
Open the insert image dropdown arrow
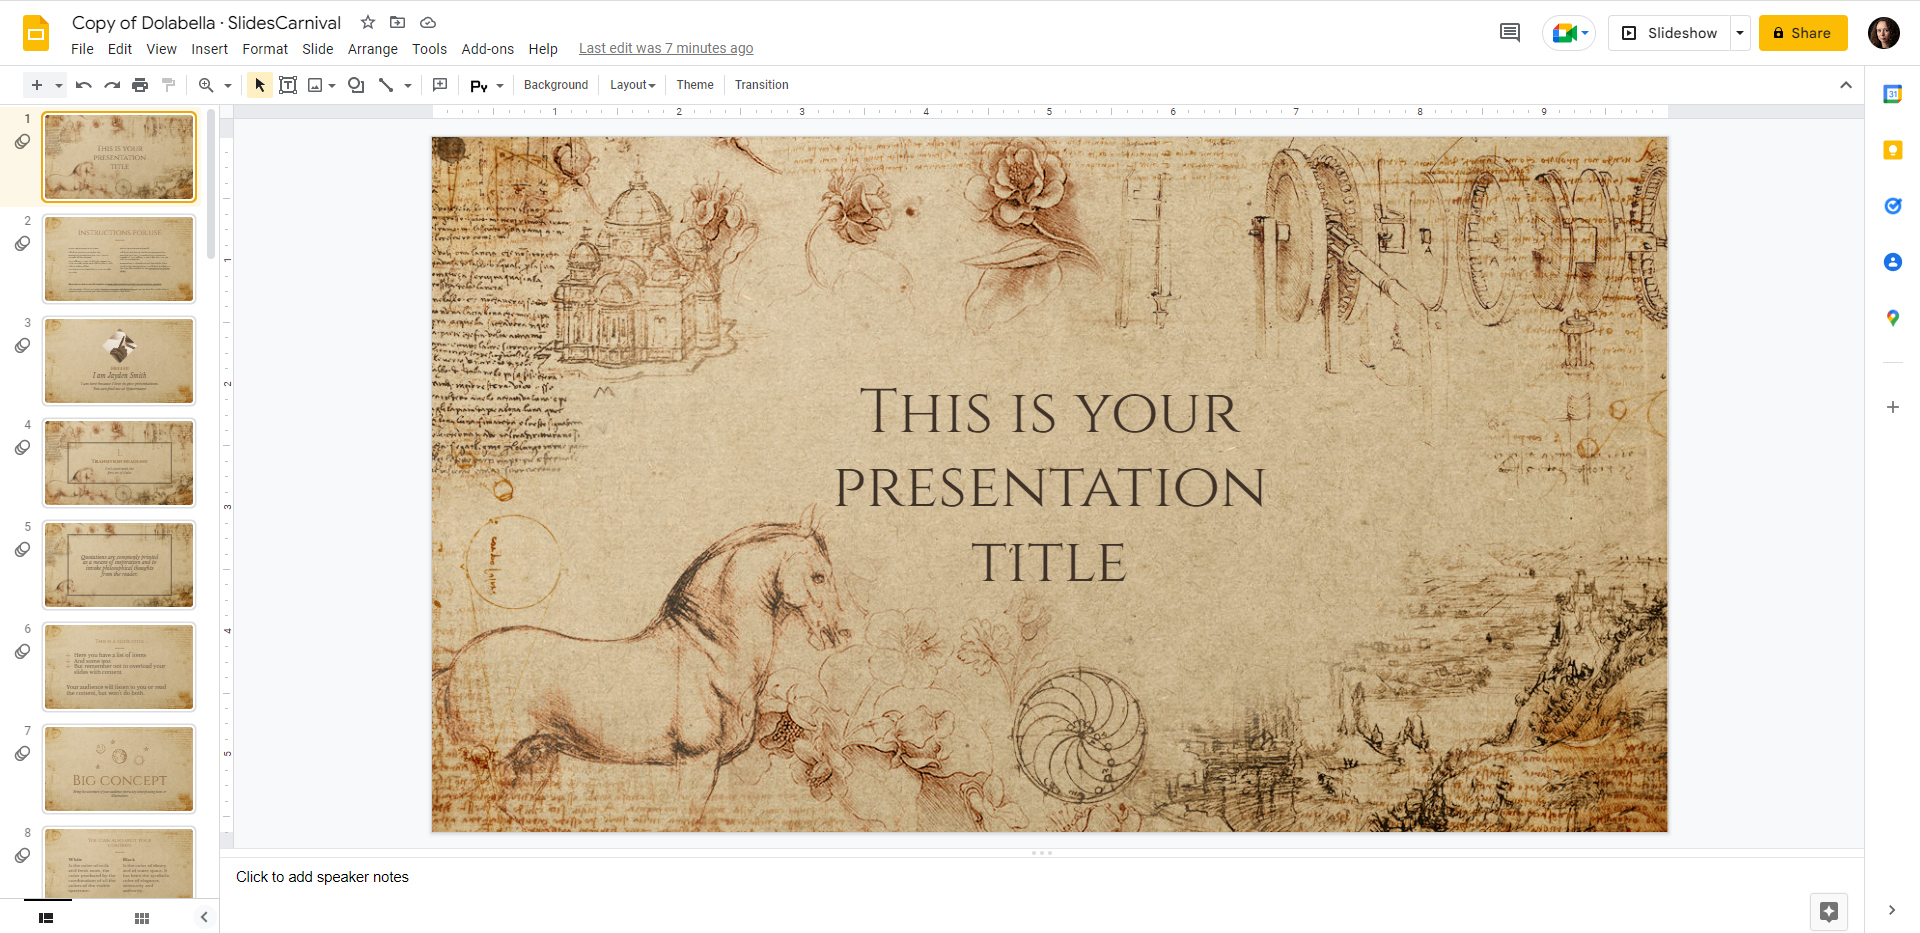(x=332, y=85)
